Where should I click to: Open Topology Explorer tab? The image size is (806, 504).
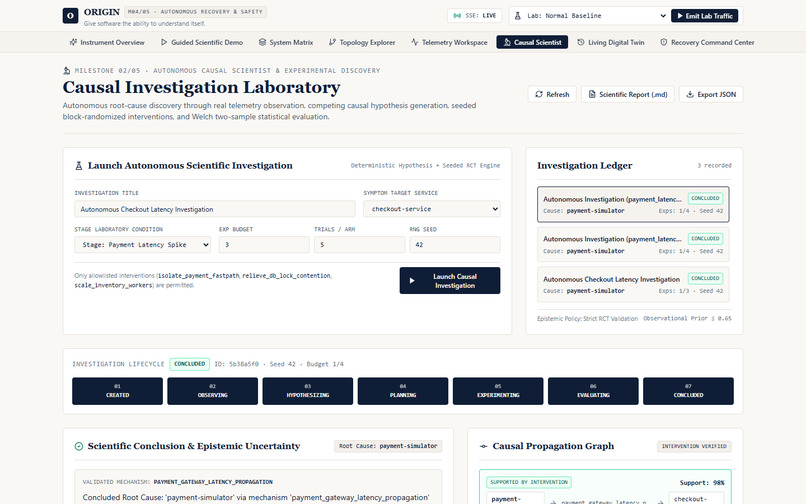362,42
